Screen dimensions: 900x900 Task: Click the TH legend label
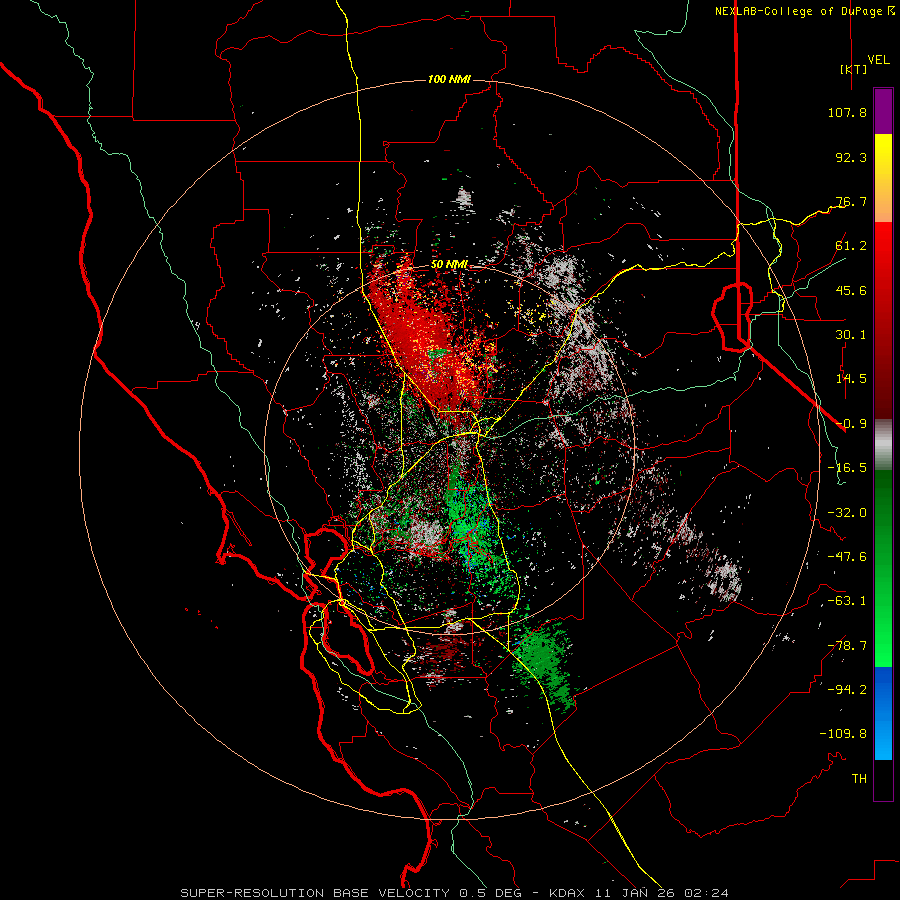point(859,779)
